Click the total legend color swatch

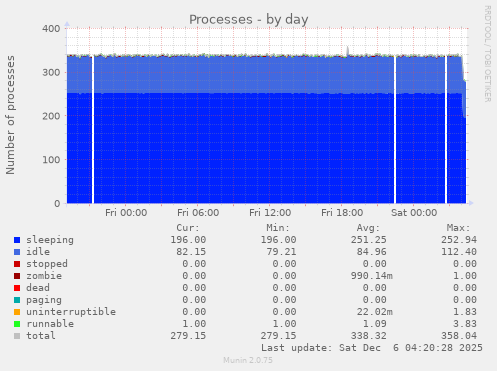pos(17,336)
